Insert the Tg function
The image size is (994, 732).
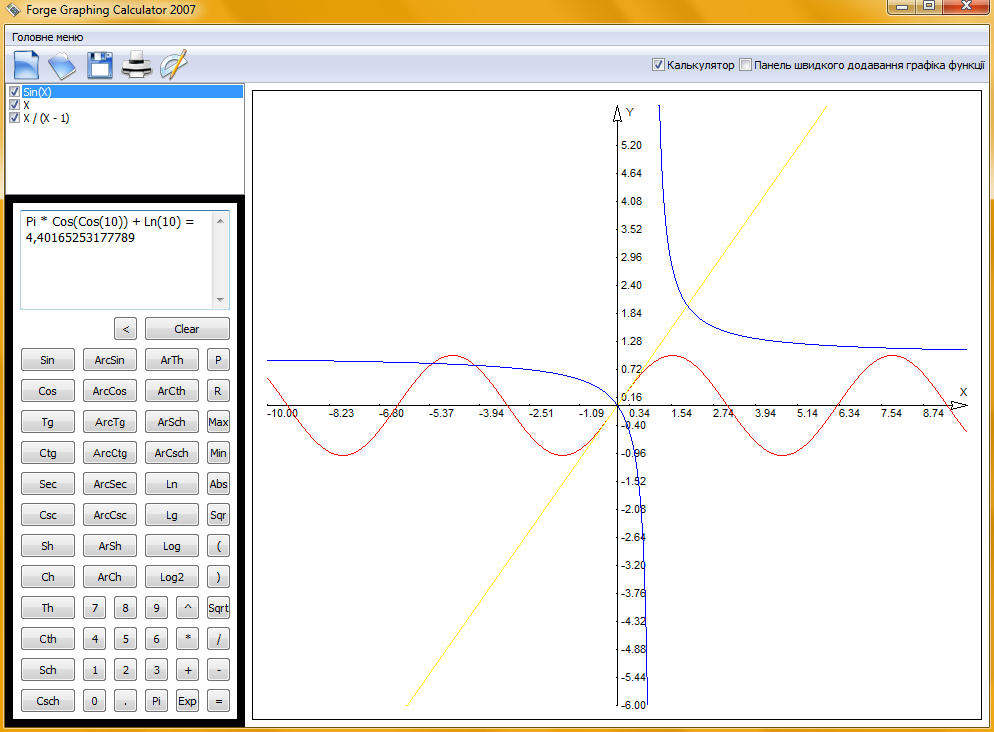tap(48, 422)
